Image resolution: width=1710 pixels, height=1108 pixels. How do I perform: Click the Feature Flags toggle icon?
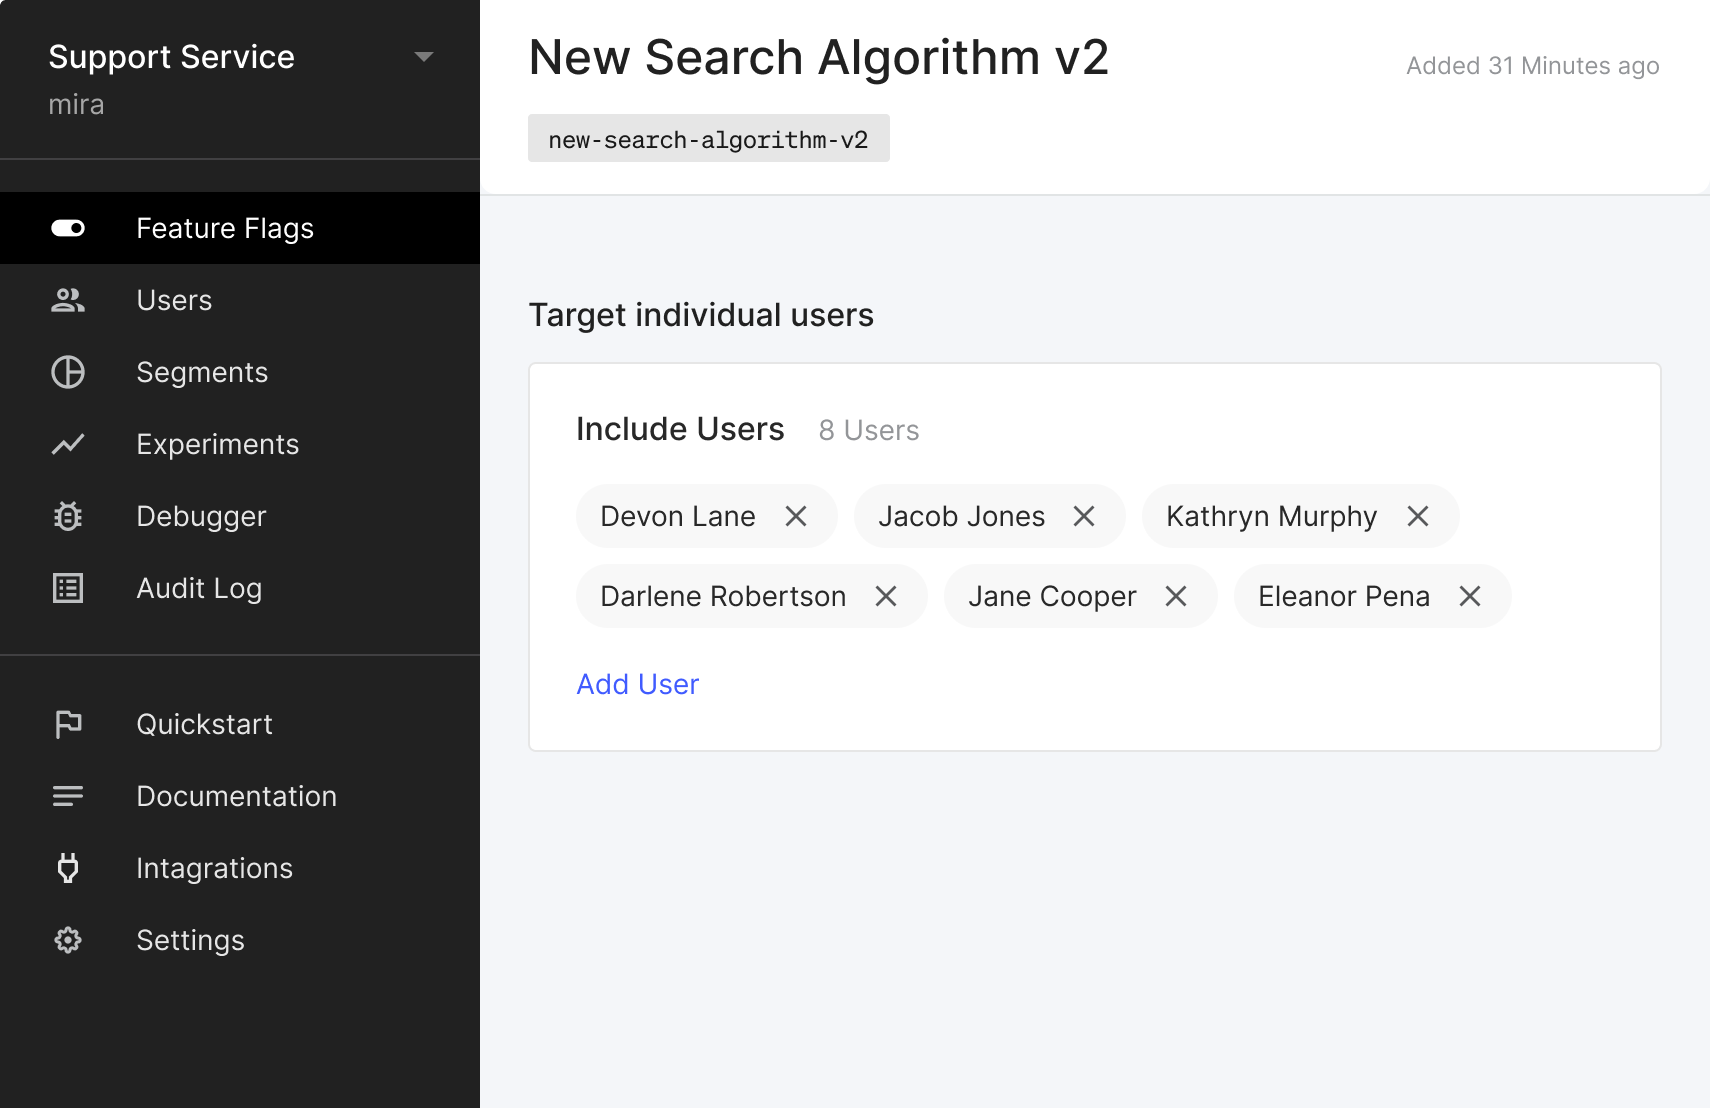tap(68, 228)
